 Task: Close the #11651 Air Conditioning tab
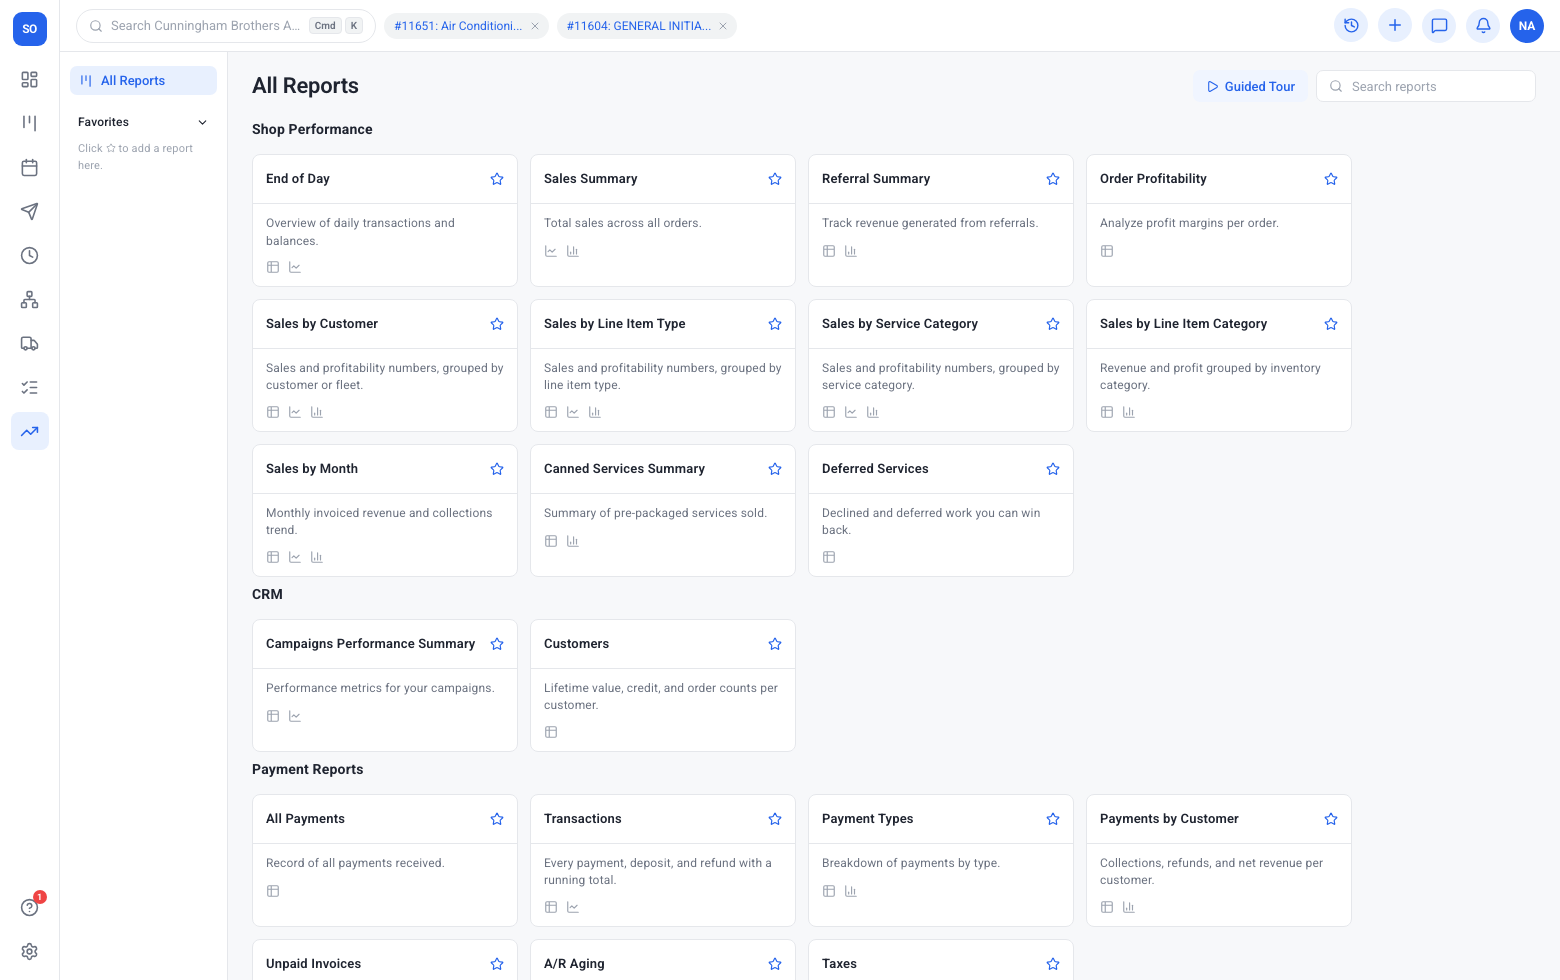535,26
